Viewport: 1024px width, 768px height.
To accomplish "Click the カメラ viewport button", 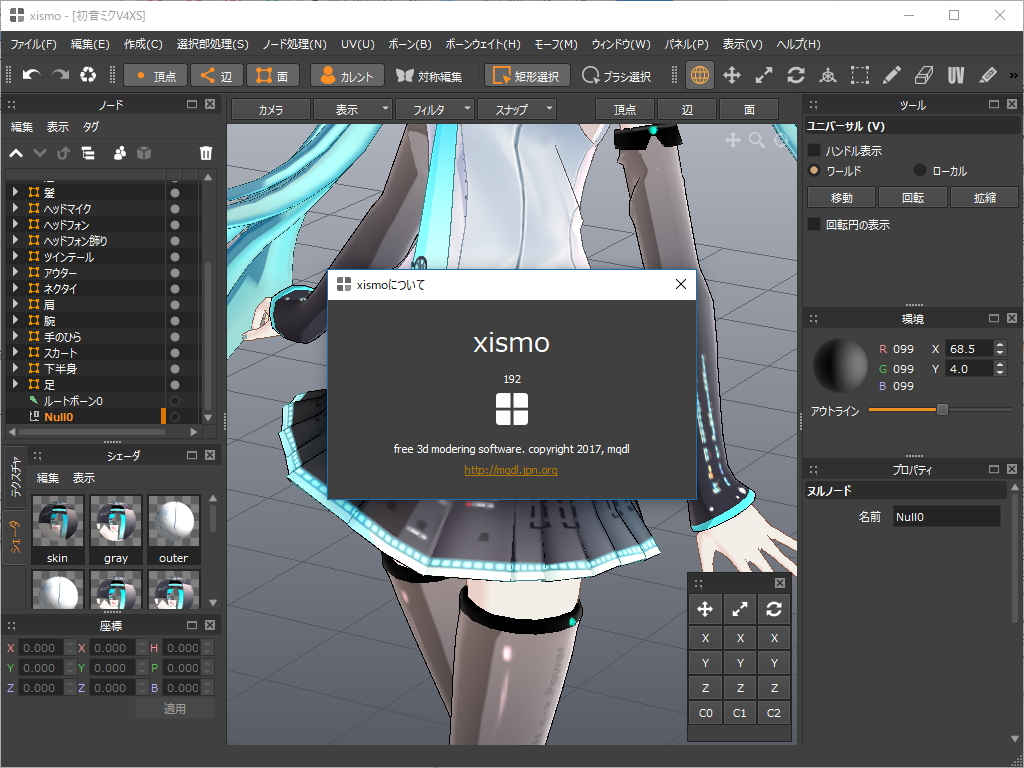I will (x=270, y=109).
